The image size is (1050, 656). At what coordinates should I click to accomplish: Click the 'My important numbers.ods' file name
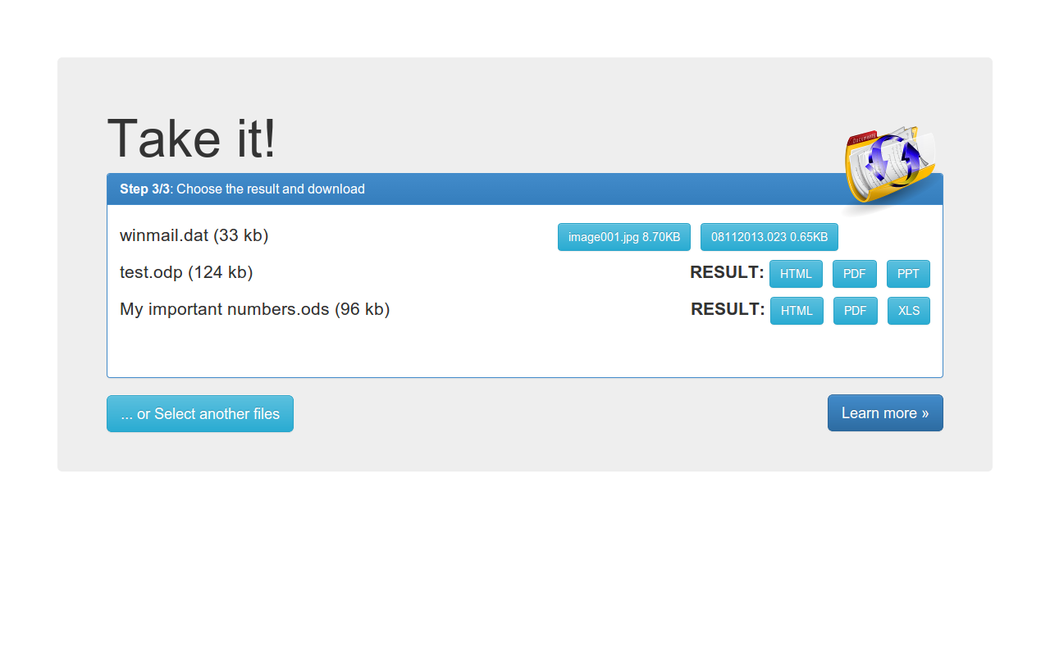coord(254,310)
